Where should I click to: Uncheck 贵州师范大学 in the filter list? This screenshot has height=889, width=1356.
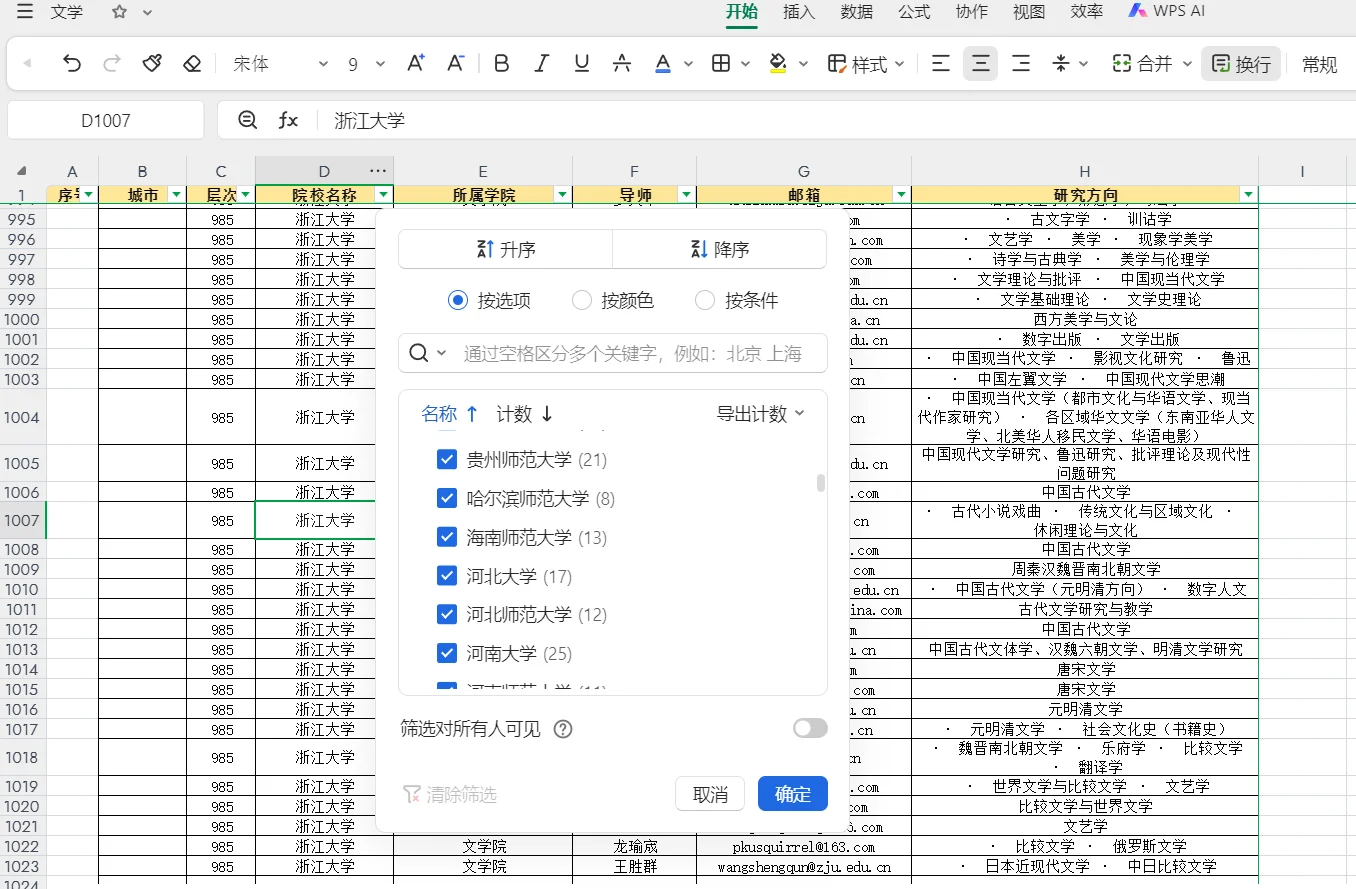tap(447, 460)
